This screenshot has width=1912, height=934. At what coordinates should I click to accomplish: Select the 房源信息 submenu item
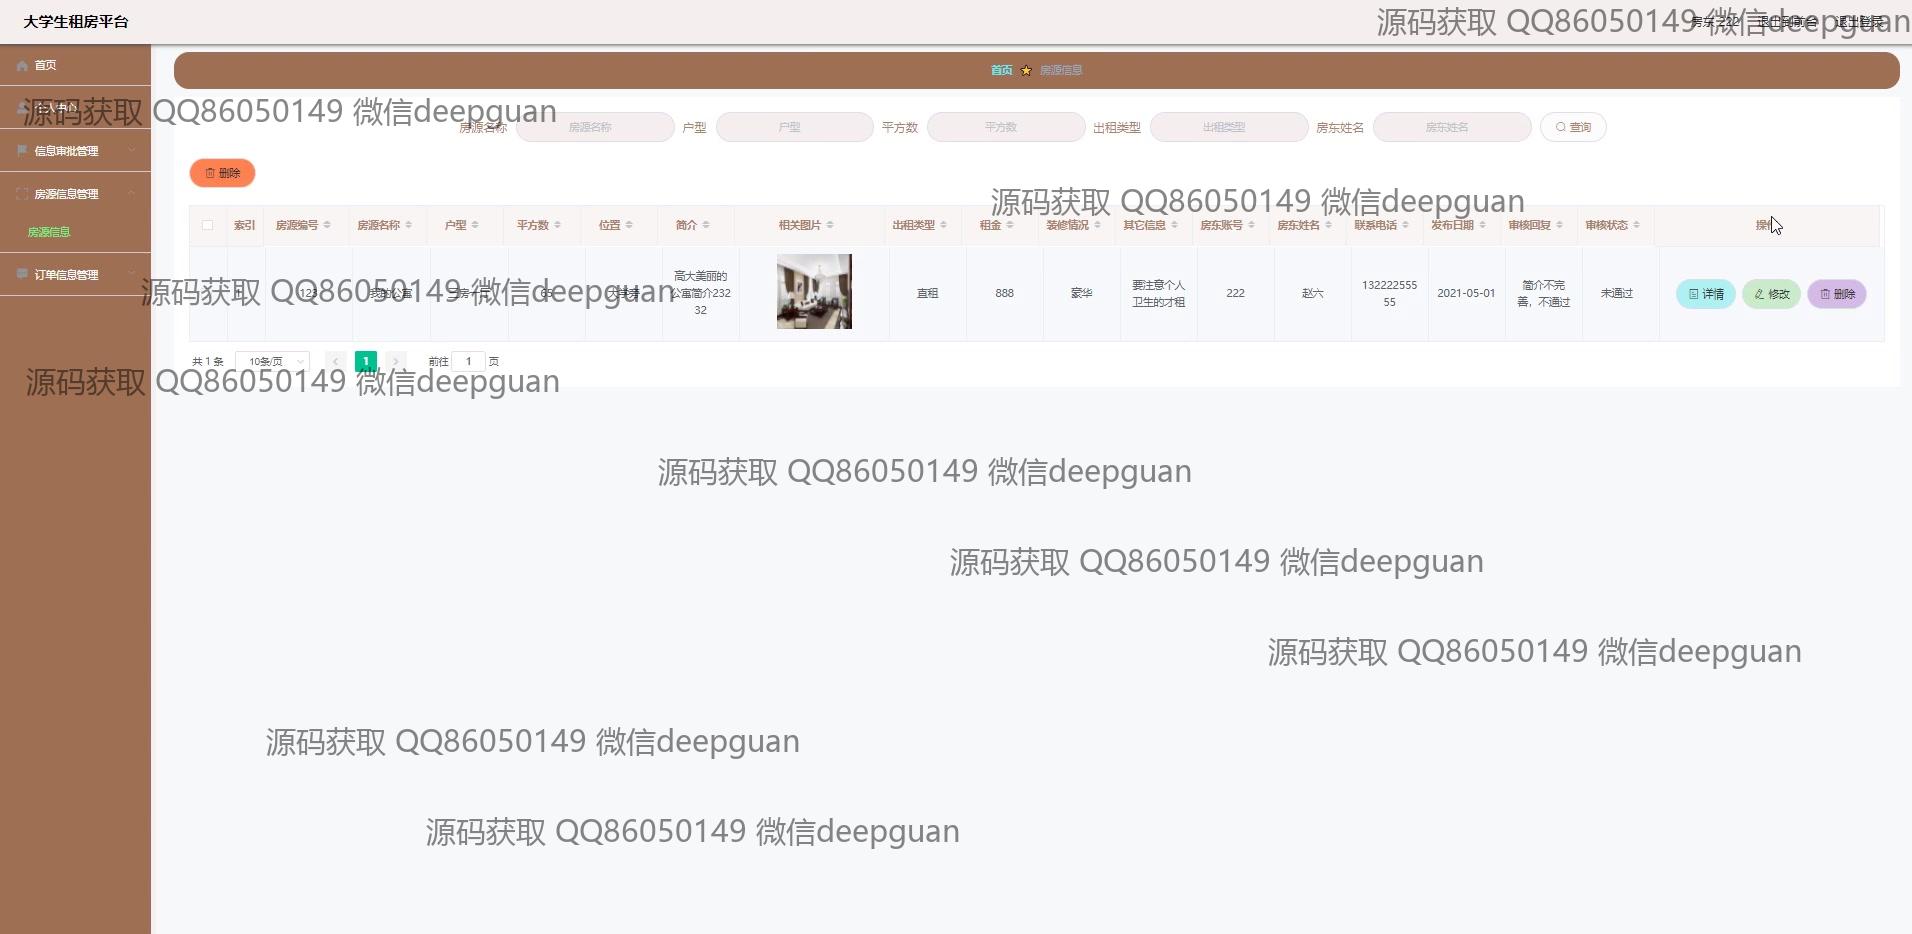pyautogui.click(x=49, y=232)
